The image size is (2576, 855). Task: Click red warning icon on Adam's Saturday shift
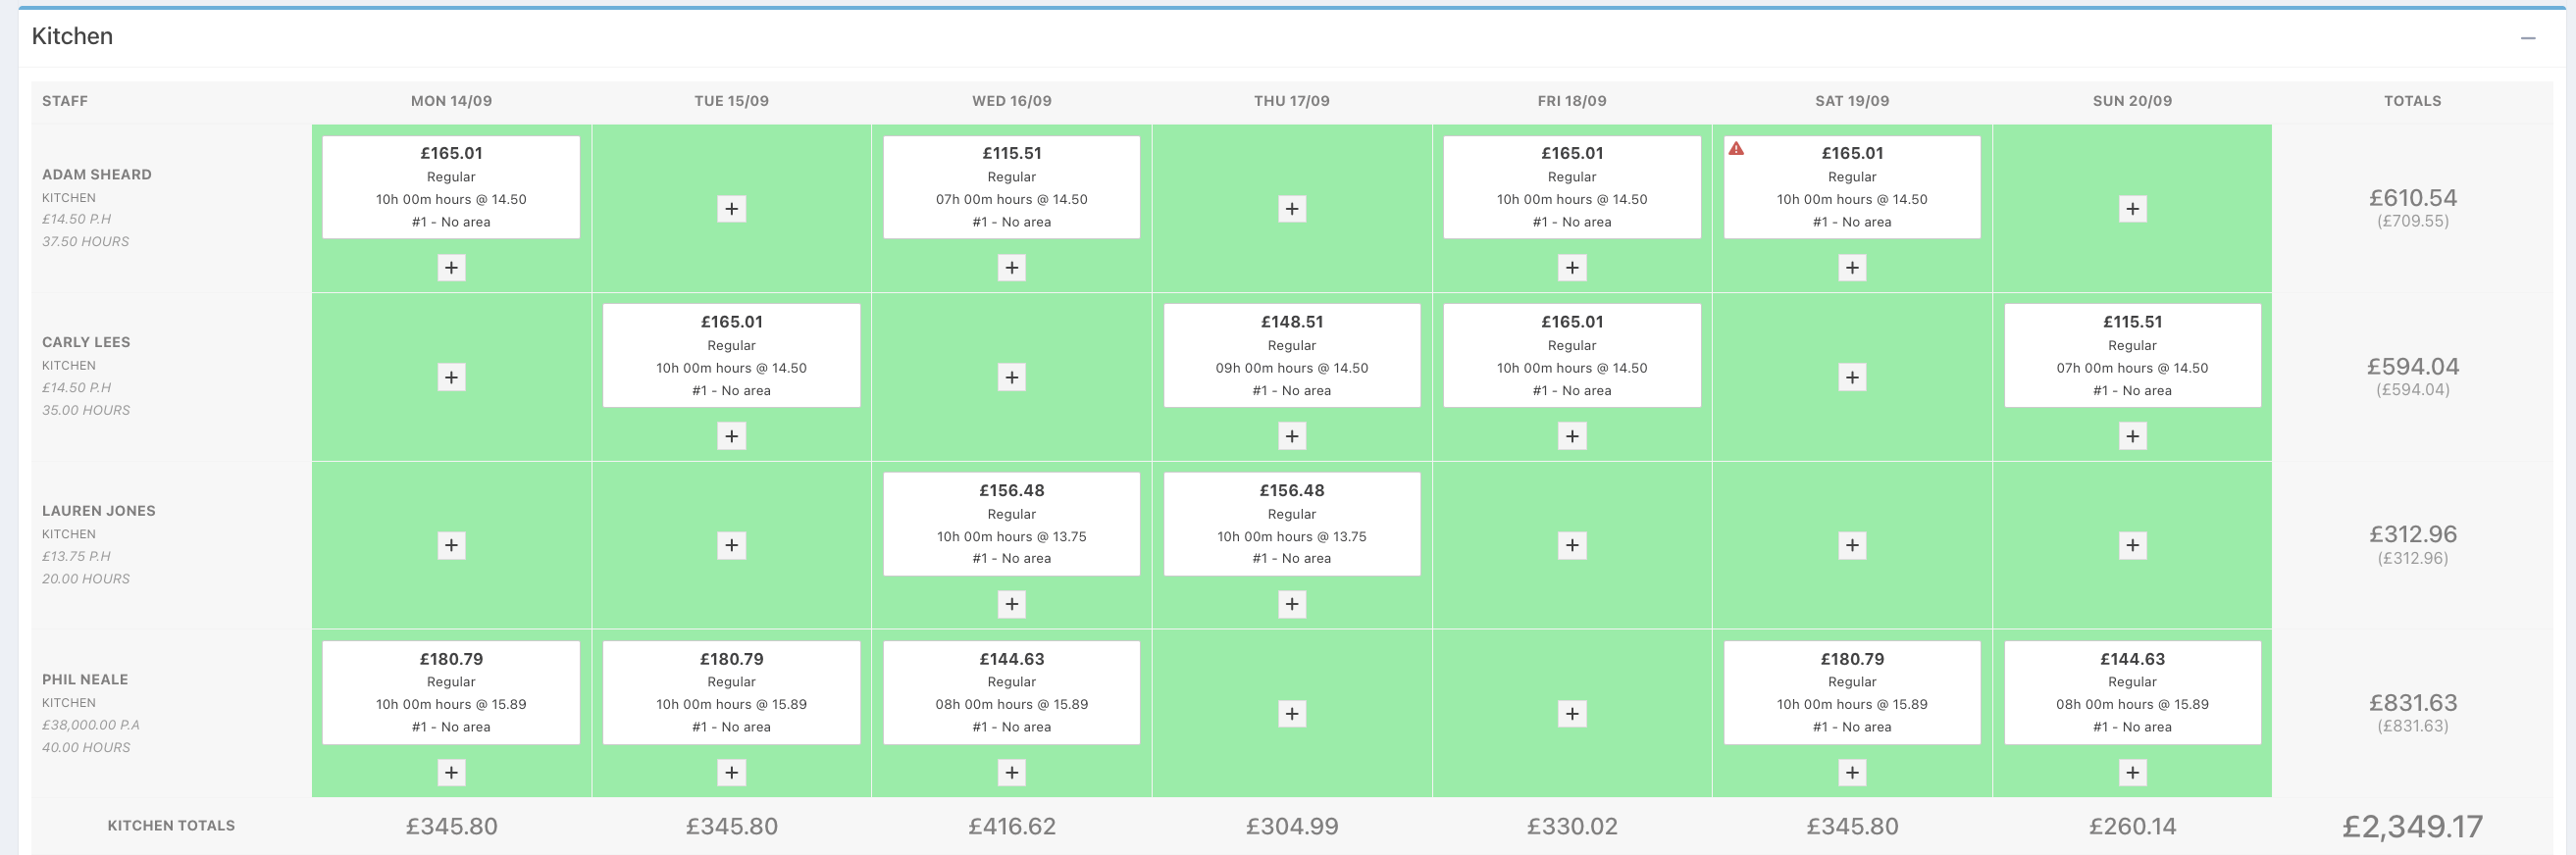click(x=1736, y=149)
